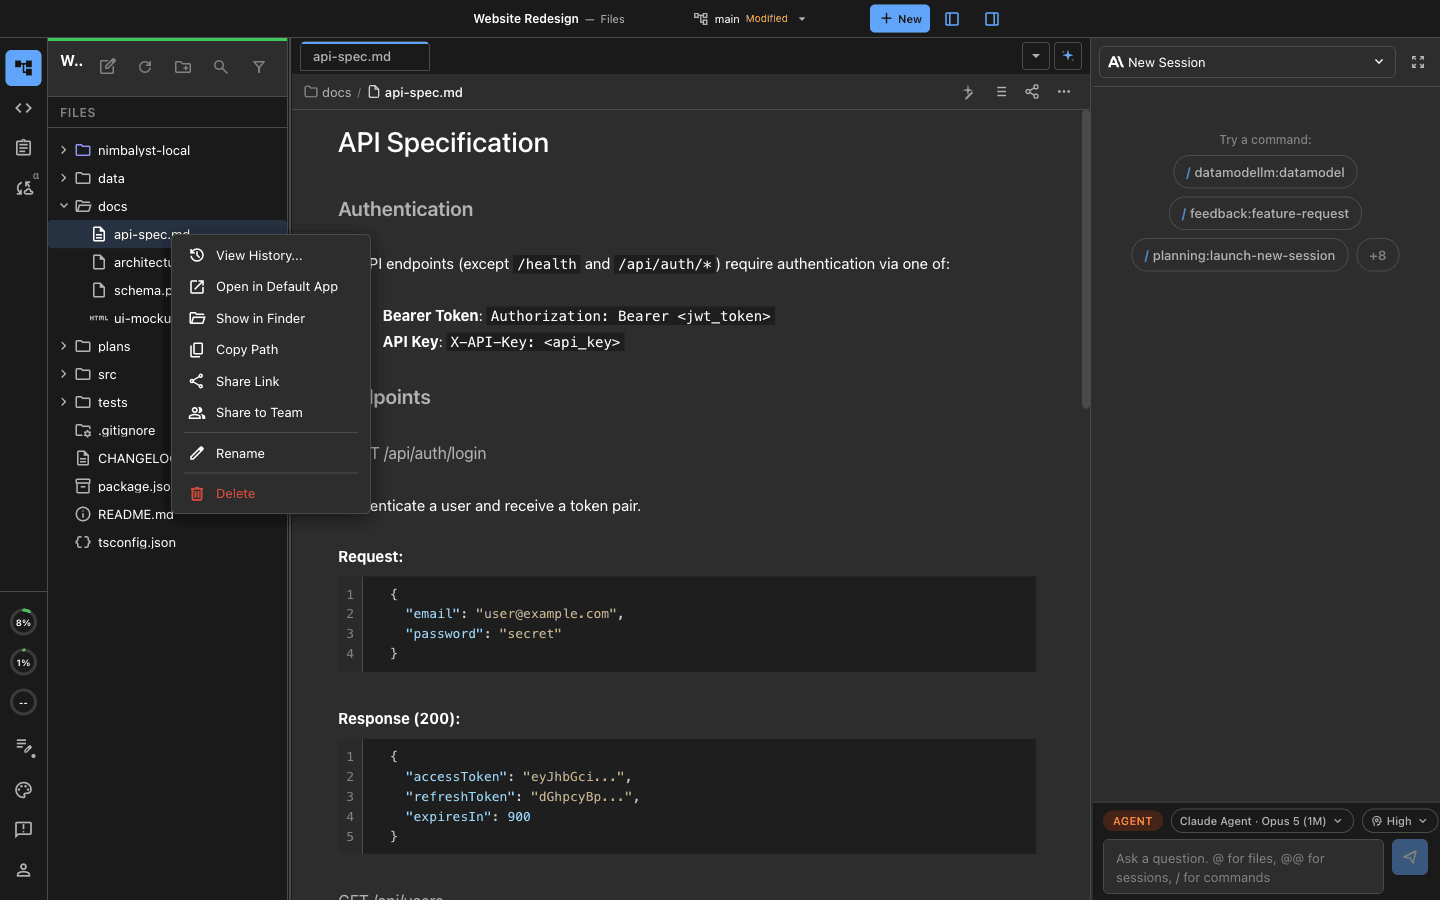Open the feedback message icon

(x=23, y=830)
